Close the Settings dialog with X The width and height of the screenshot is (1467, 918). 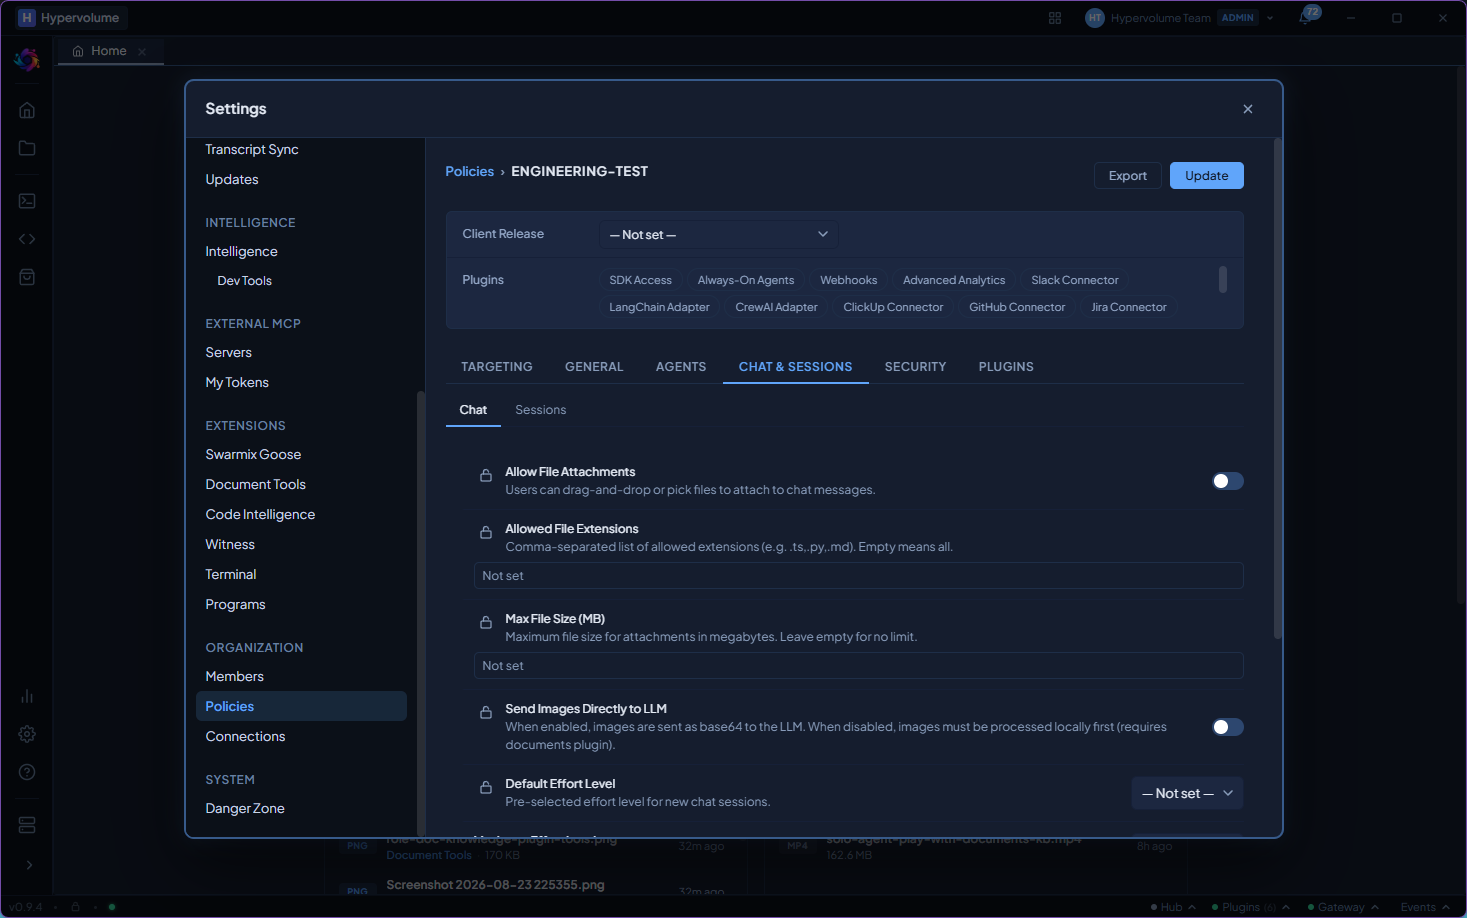1248,109
